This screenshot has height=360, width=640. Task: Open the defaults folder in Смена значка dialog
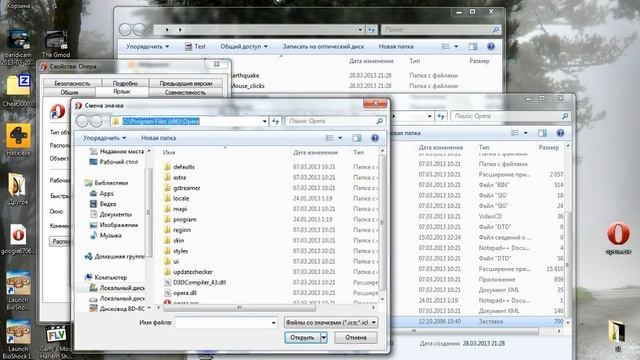[x=184, y=167]
